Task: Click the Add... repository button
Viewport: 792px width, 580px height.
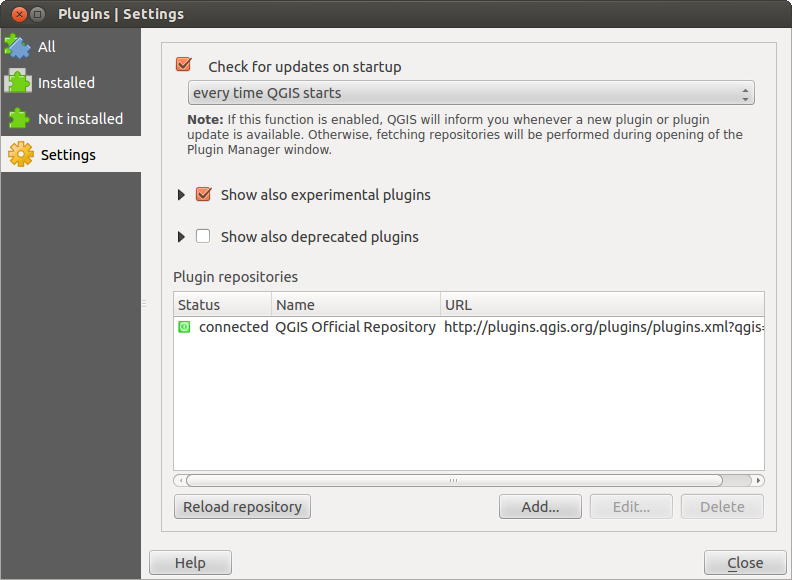Action: (x=540, y=507)
